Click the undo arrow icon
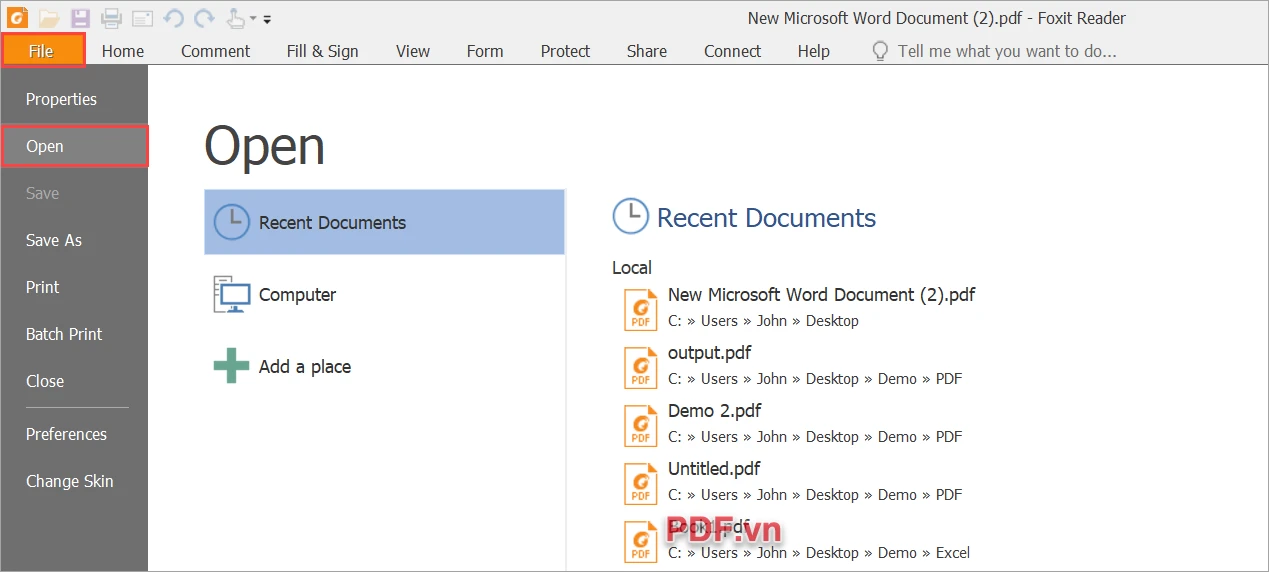This screenshot has height=572, width=1269. coord(173,18)
